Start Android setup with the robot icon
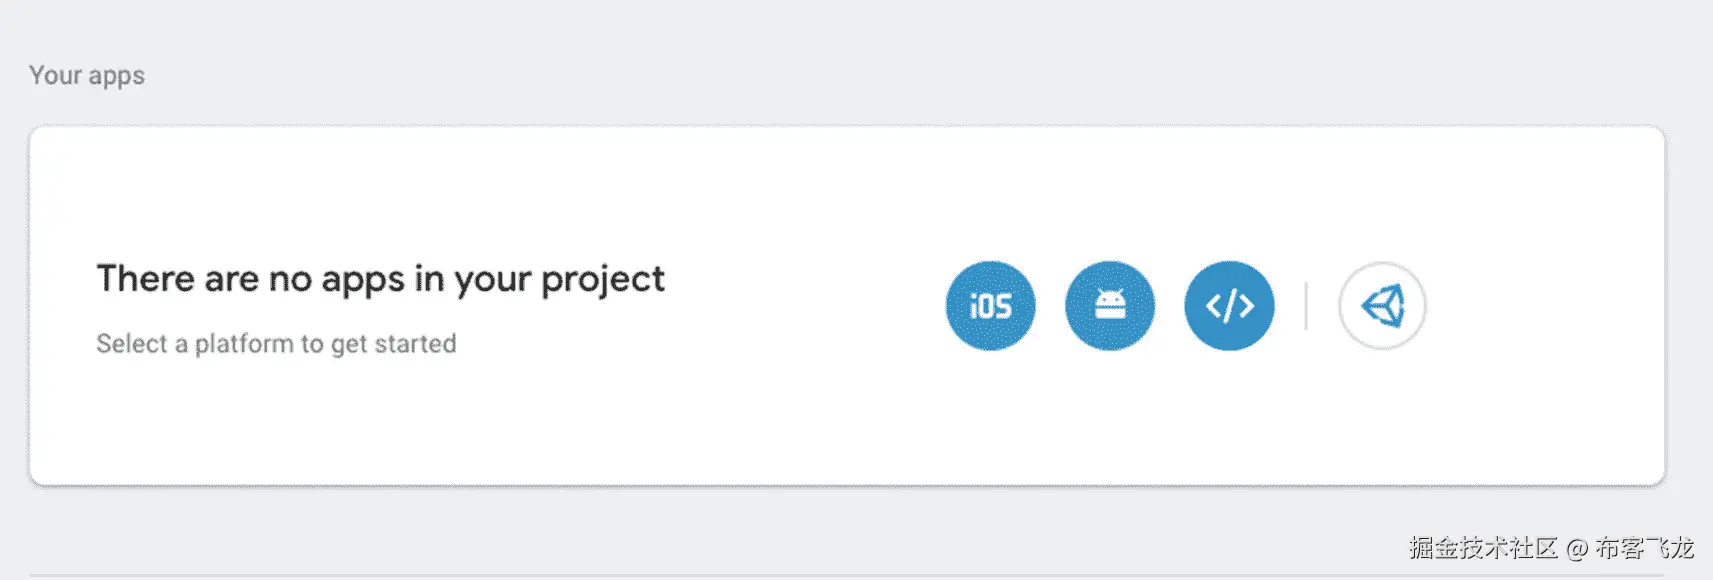1713x580 pixels. (x=1110, y=306)
